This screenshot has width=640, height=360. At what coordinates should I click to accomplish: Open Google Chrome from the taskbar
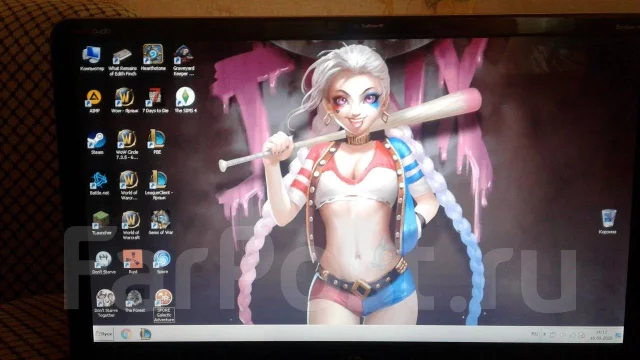coord(127,334)
